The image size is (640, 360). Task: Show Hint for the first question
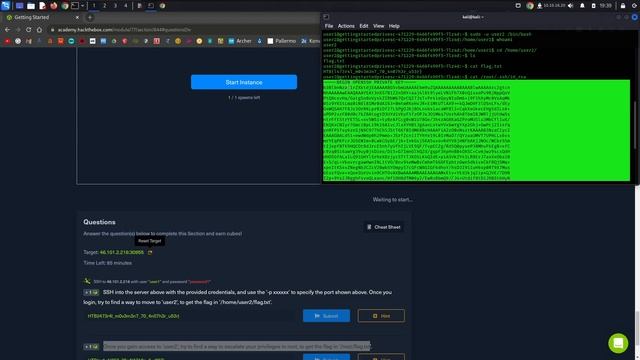tap(381, 316)
